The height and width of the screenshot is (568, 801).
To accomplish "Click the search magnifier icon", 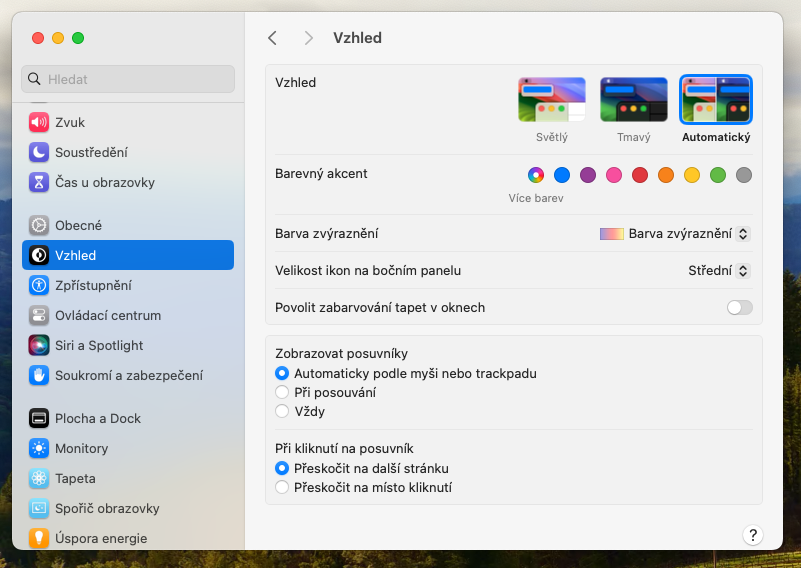I will click(34, 79).
